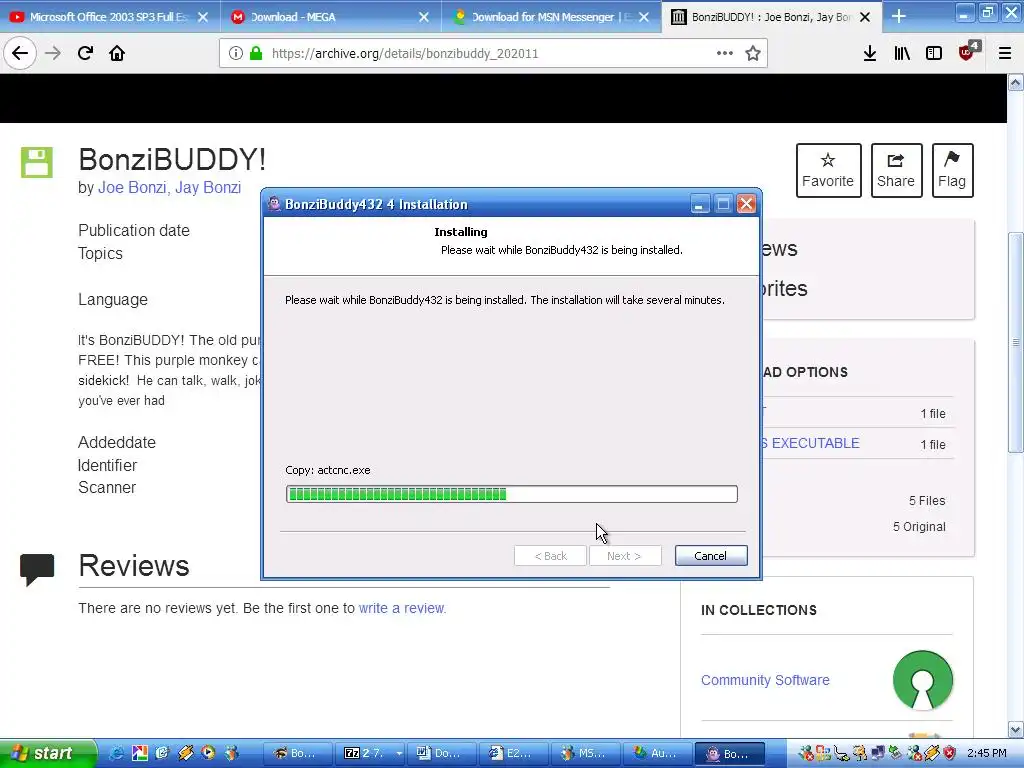1024x768 pixels.
Task: Click the BonziBuddy installer title icon
Action: click(x=274, y=204)
